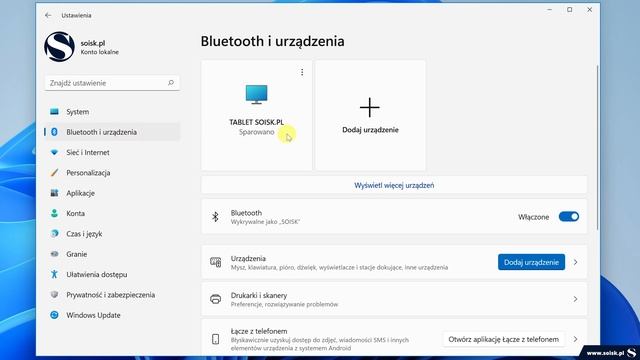Click the Czas i język globe icon
This screenshot has width=640, height=360.
coord(54,233)
